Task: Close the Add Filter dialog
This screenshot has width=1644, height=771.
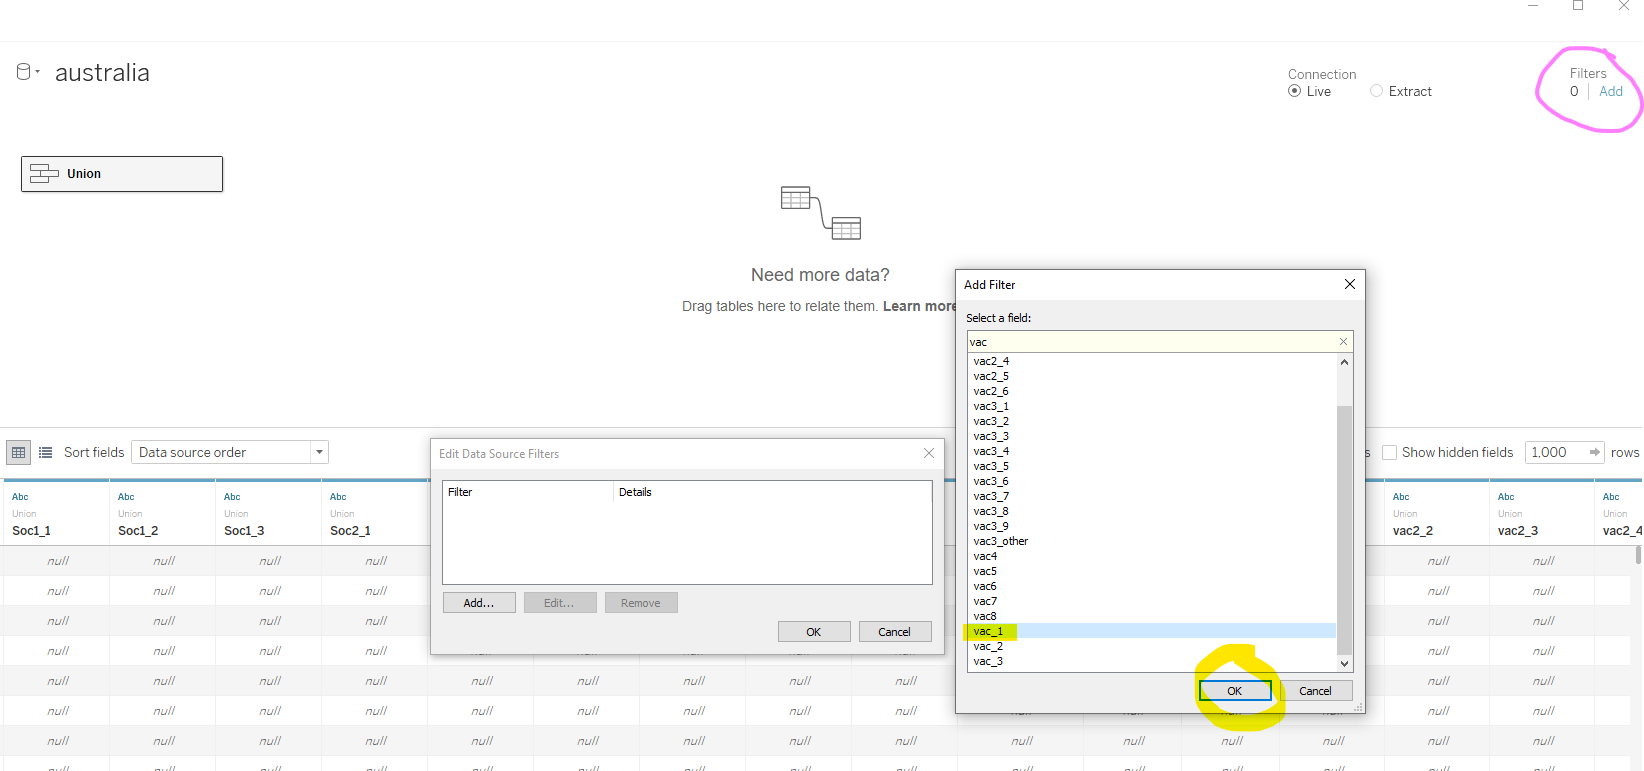Action: [x=1350, y=285]
